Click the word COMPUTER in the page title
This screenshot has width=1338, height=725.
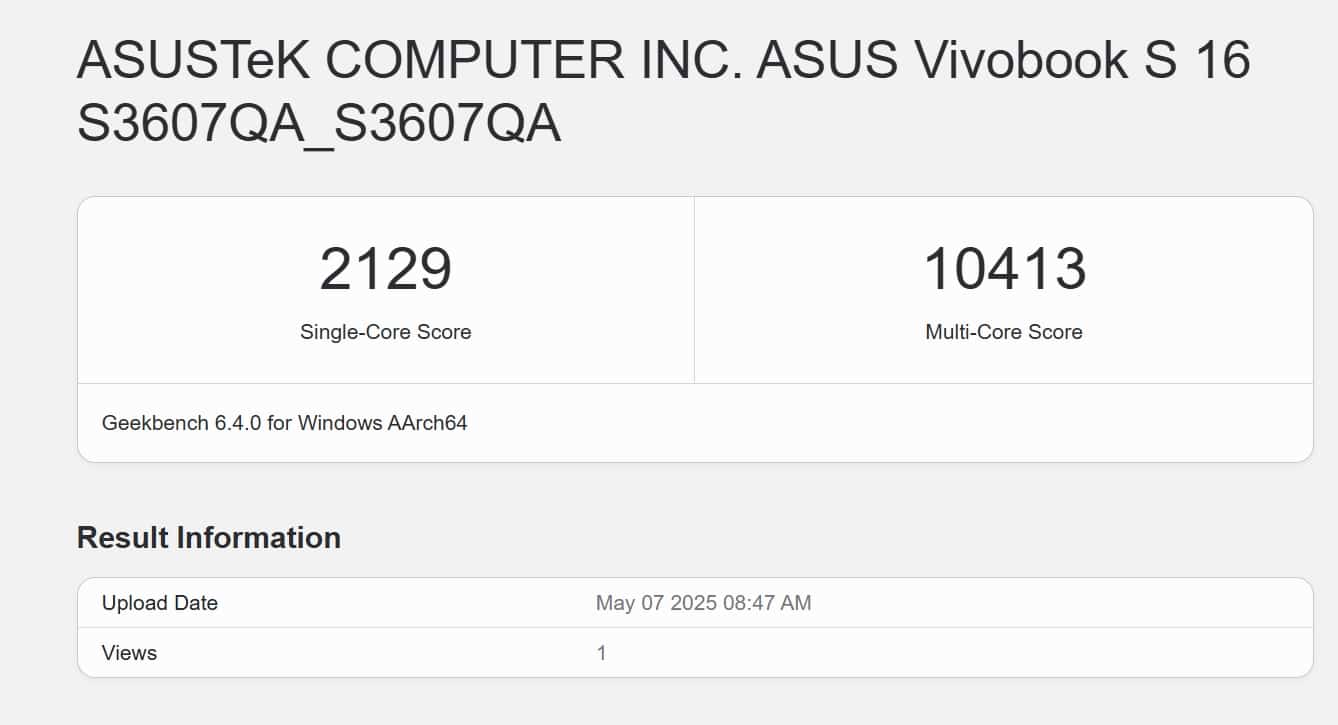click(474, 62)
